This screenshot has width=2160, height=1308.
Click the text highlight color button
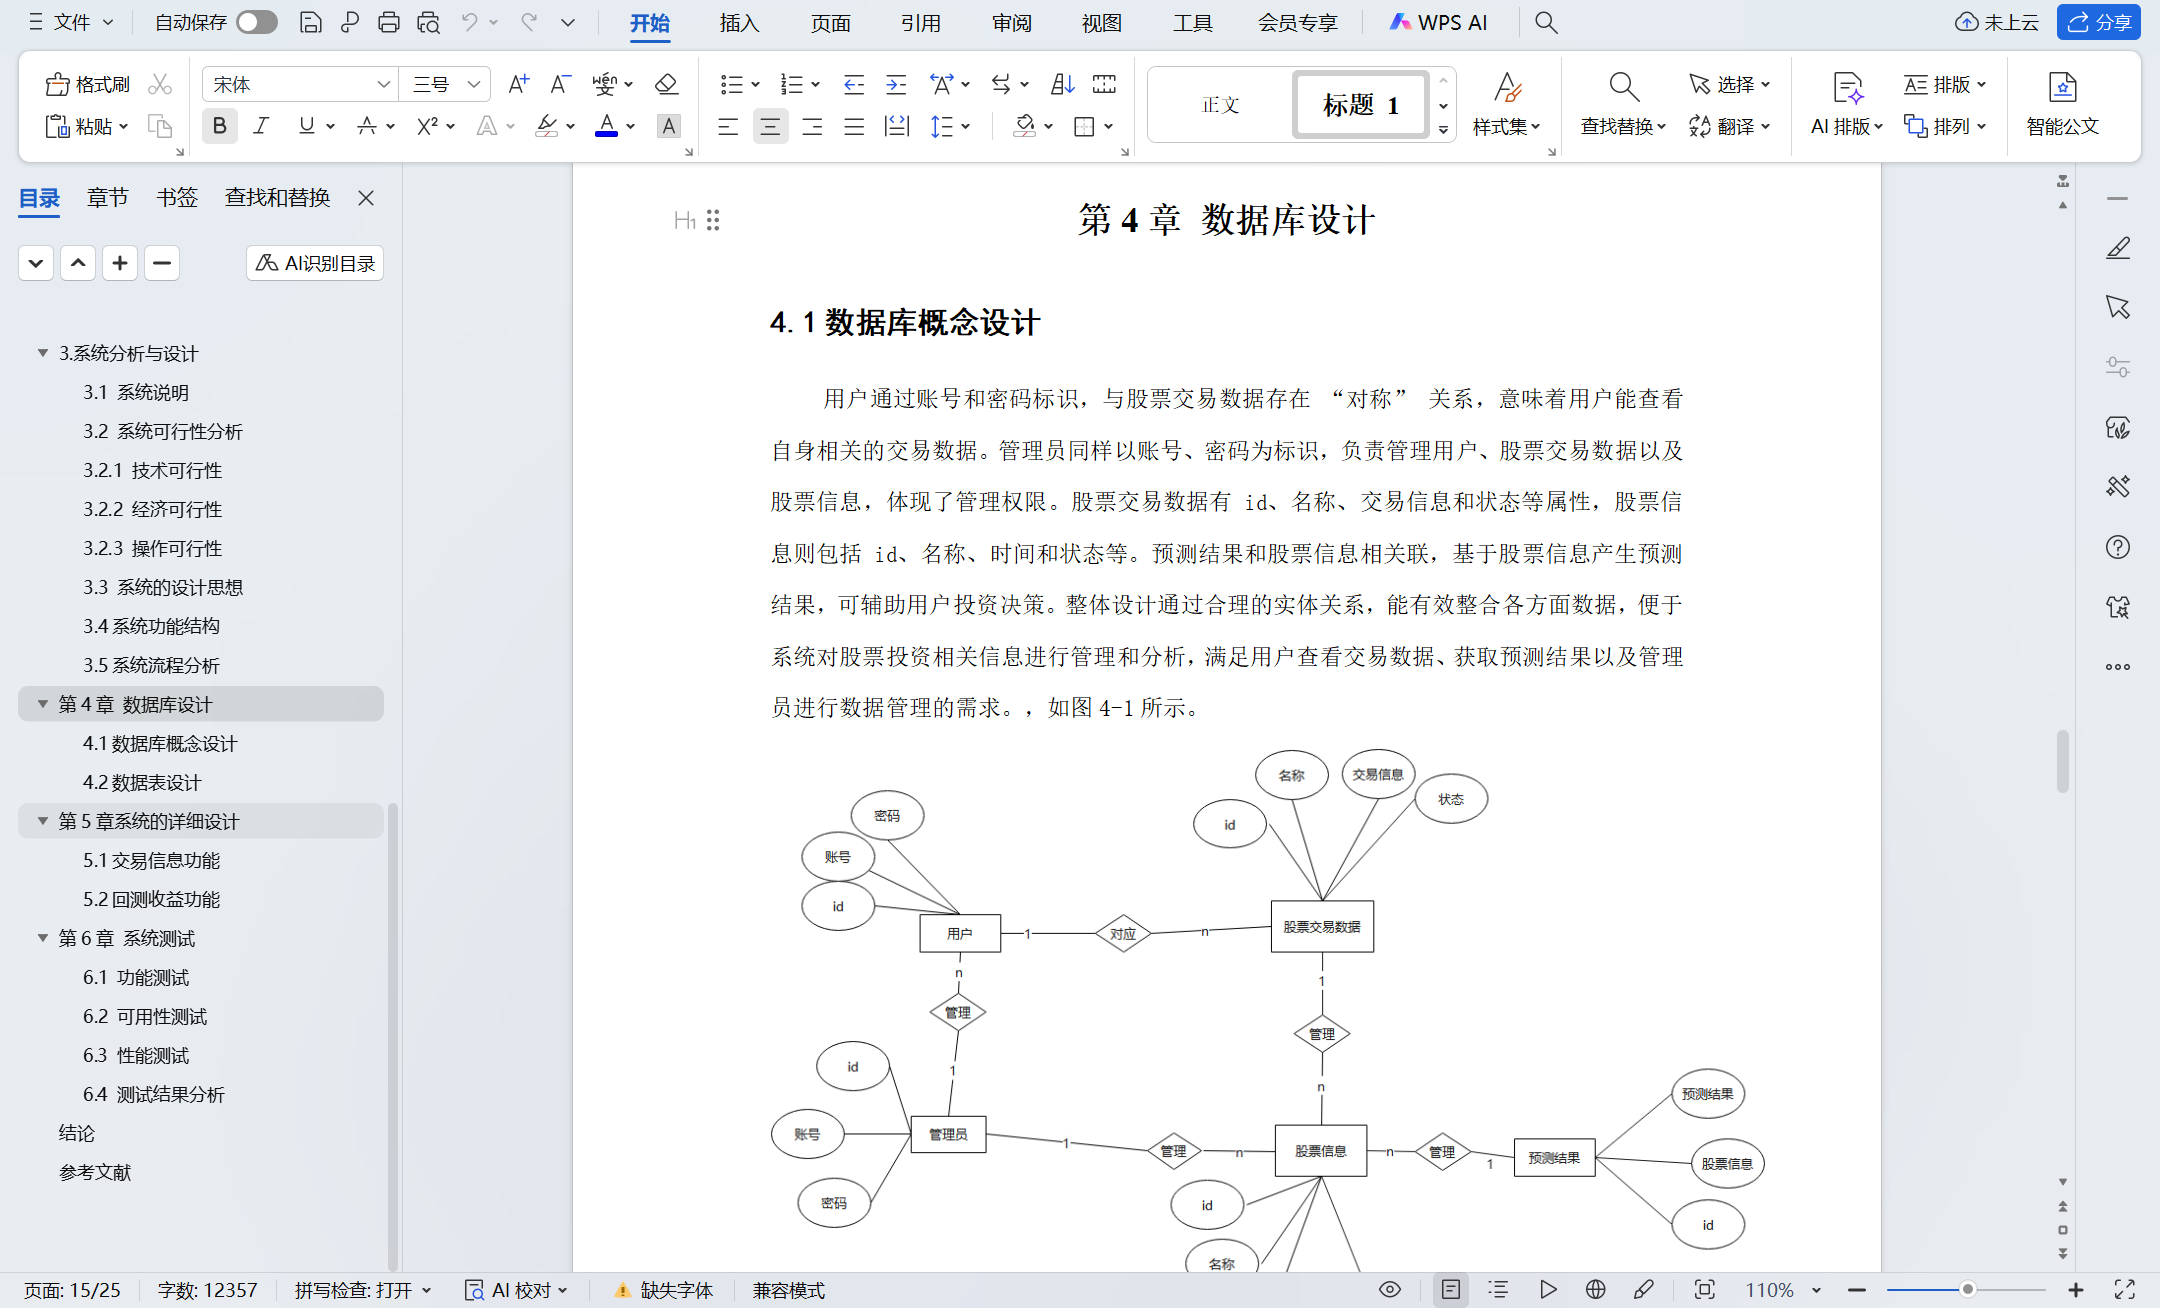[546, 126]
